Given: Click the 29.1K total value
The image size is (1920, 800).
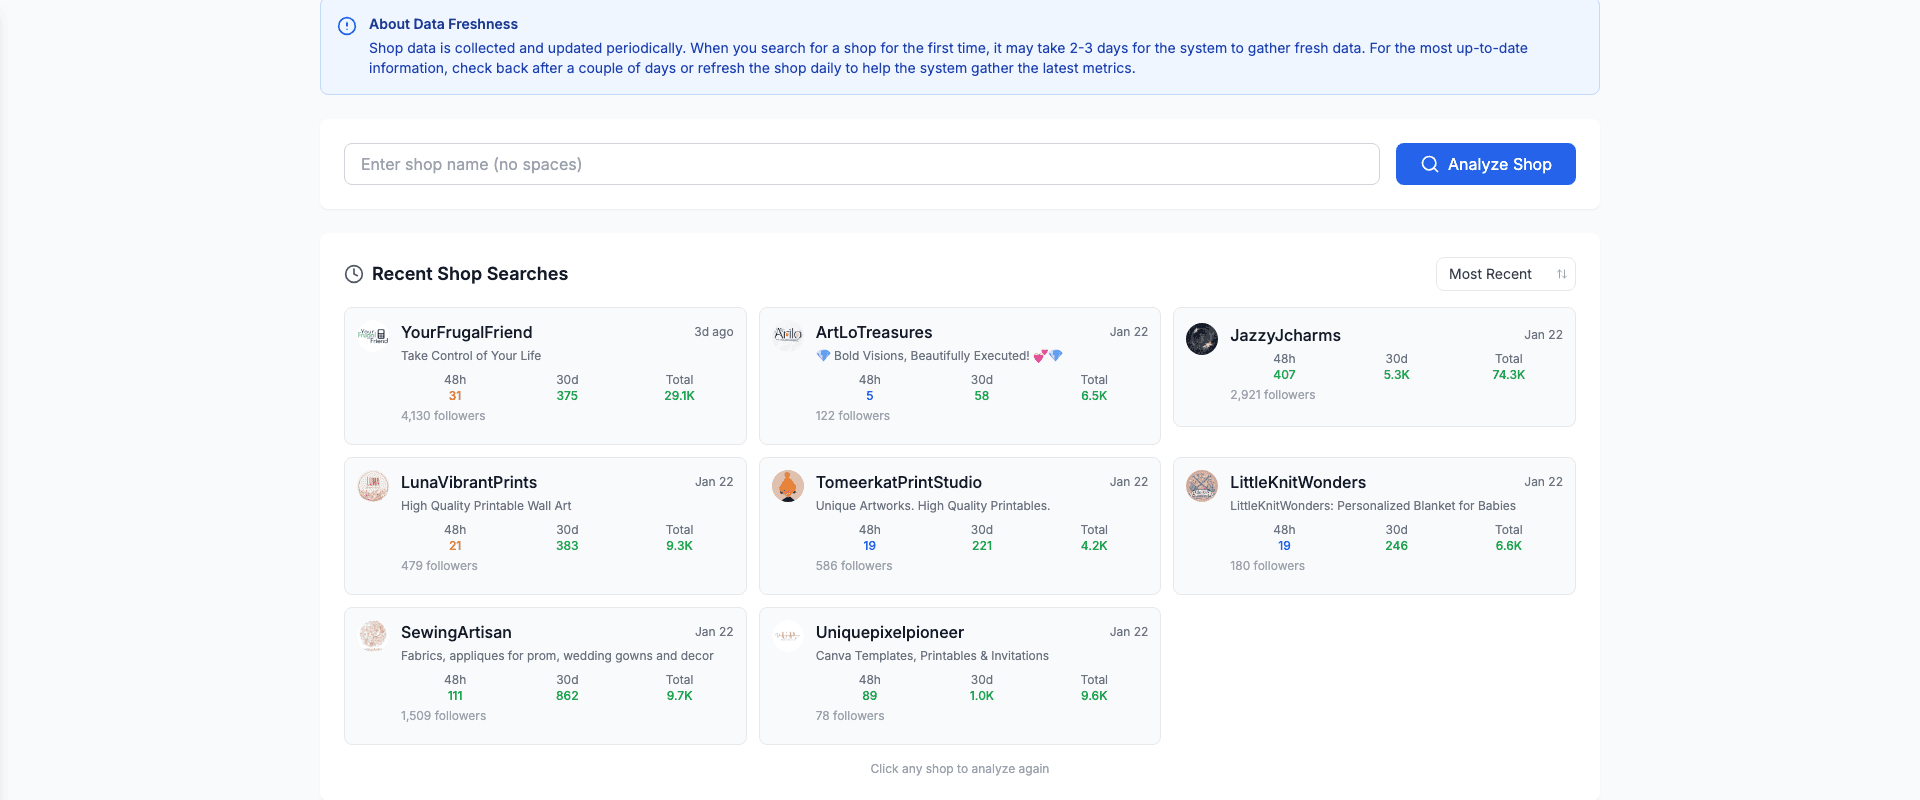Looking at the screenshot, I should [680, 396].
